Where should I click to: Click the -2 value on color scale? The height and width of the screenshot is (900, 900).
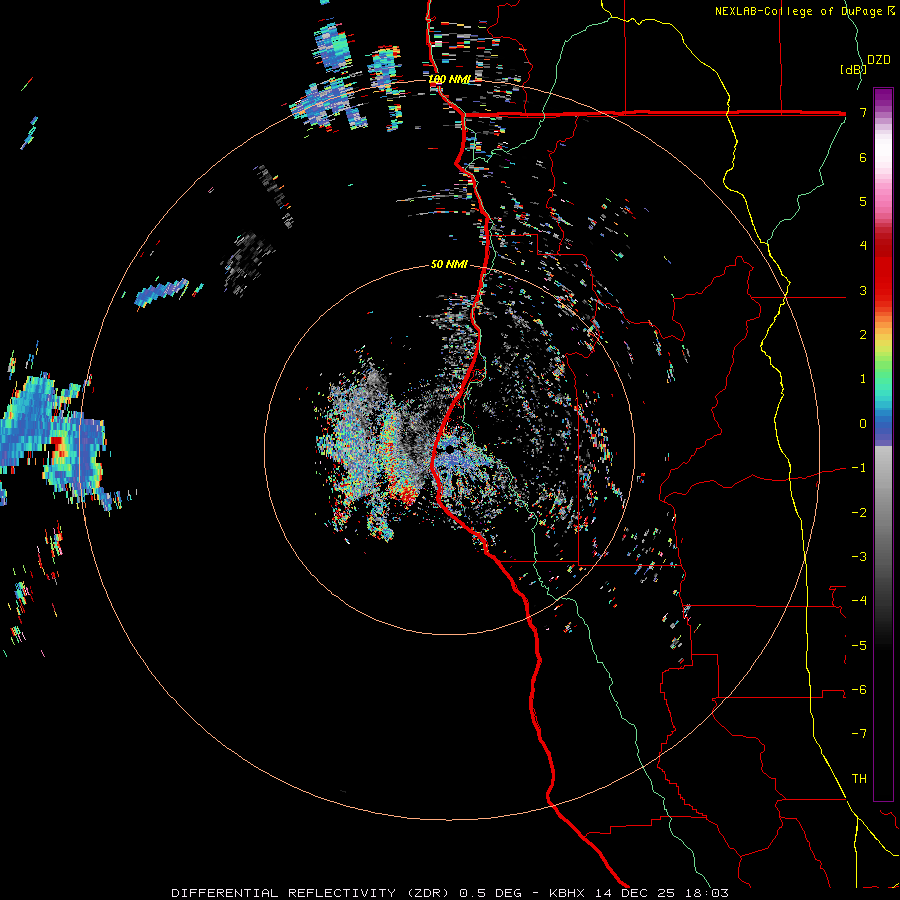859,512
